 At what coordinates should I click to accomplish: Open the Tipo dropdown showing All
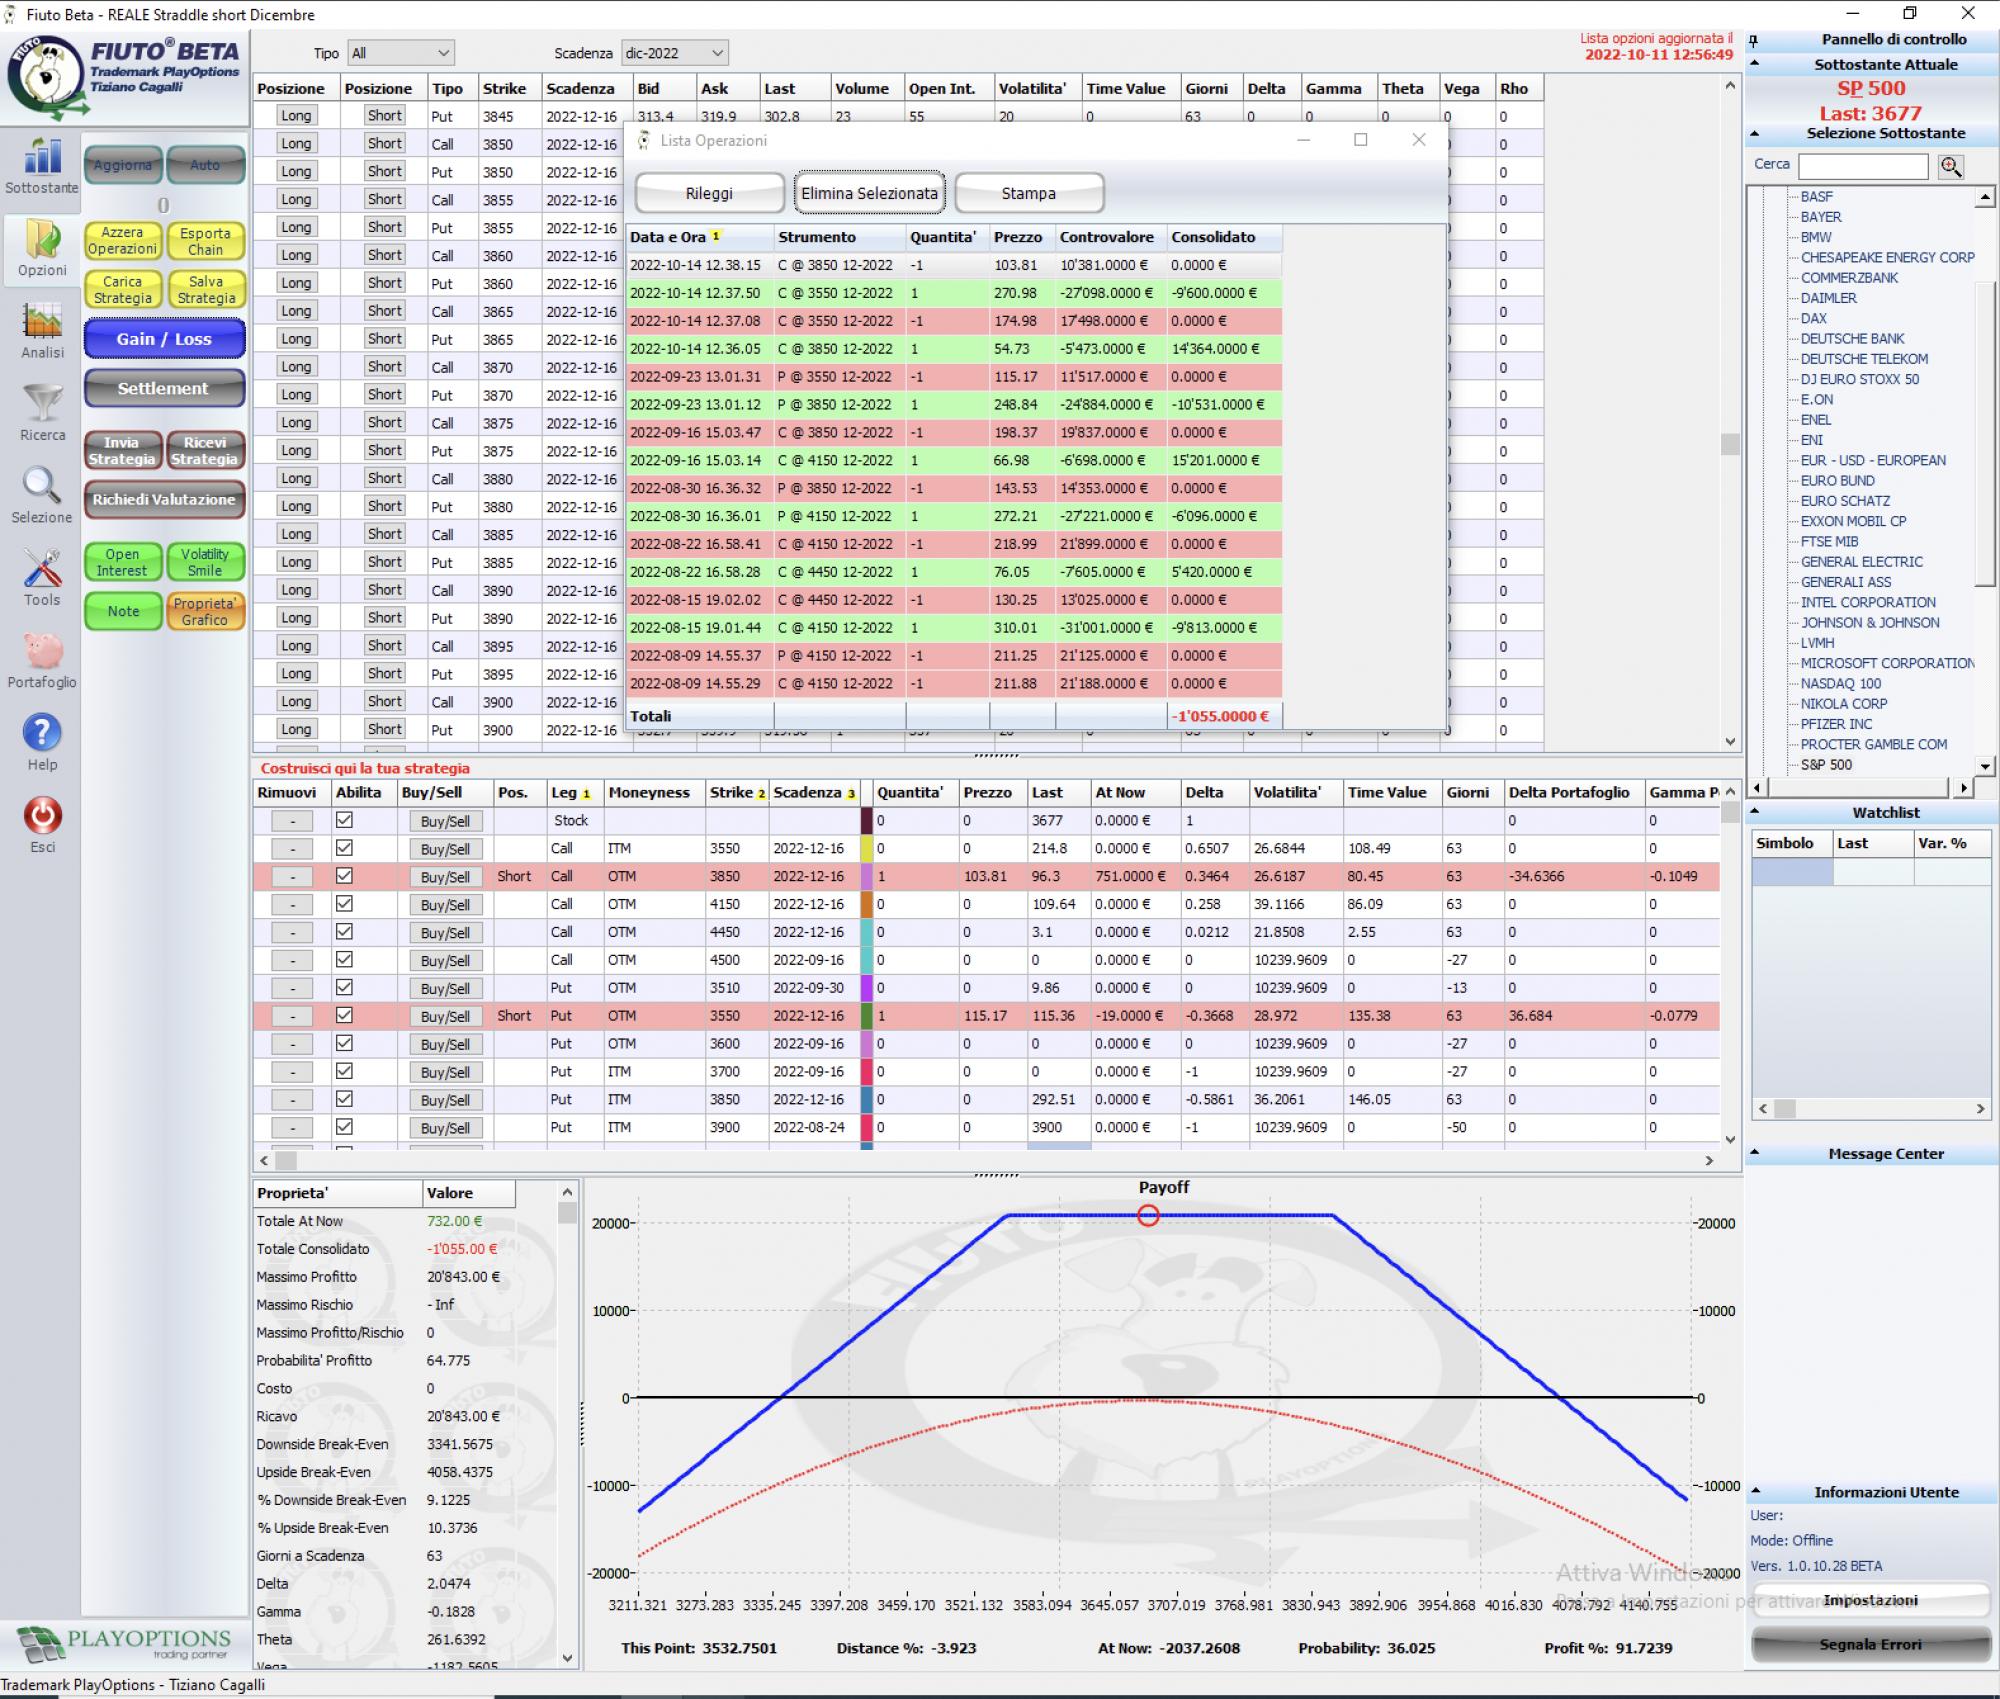click(x=400, y=53)
